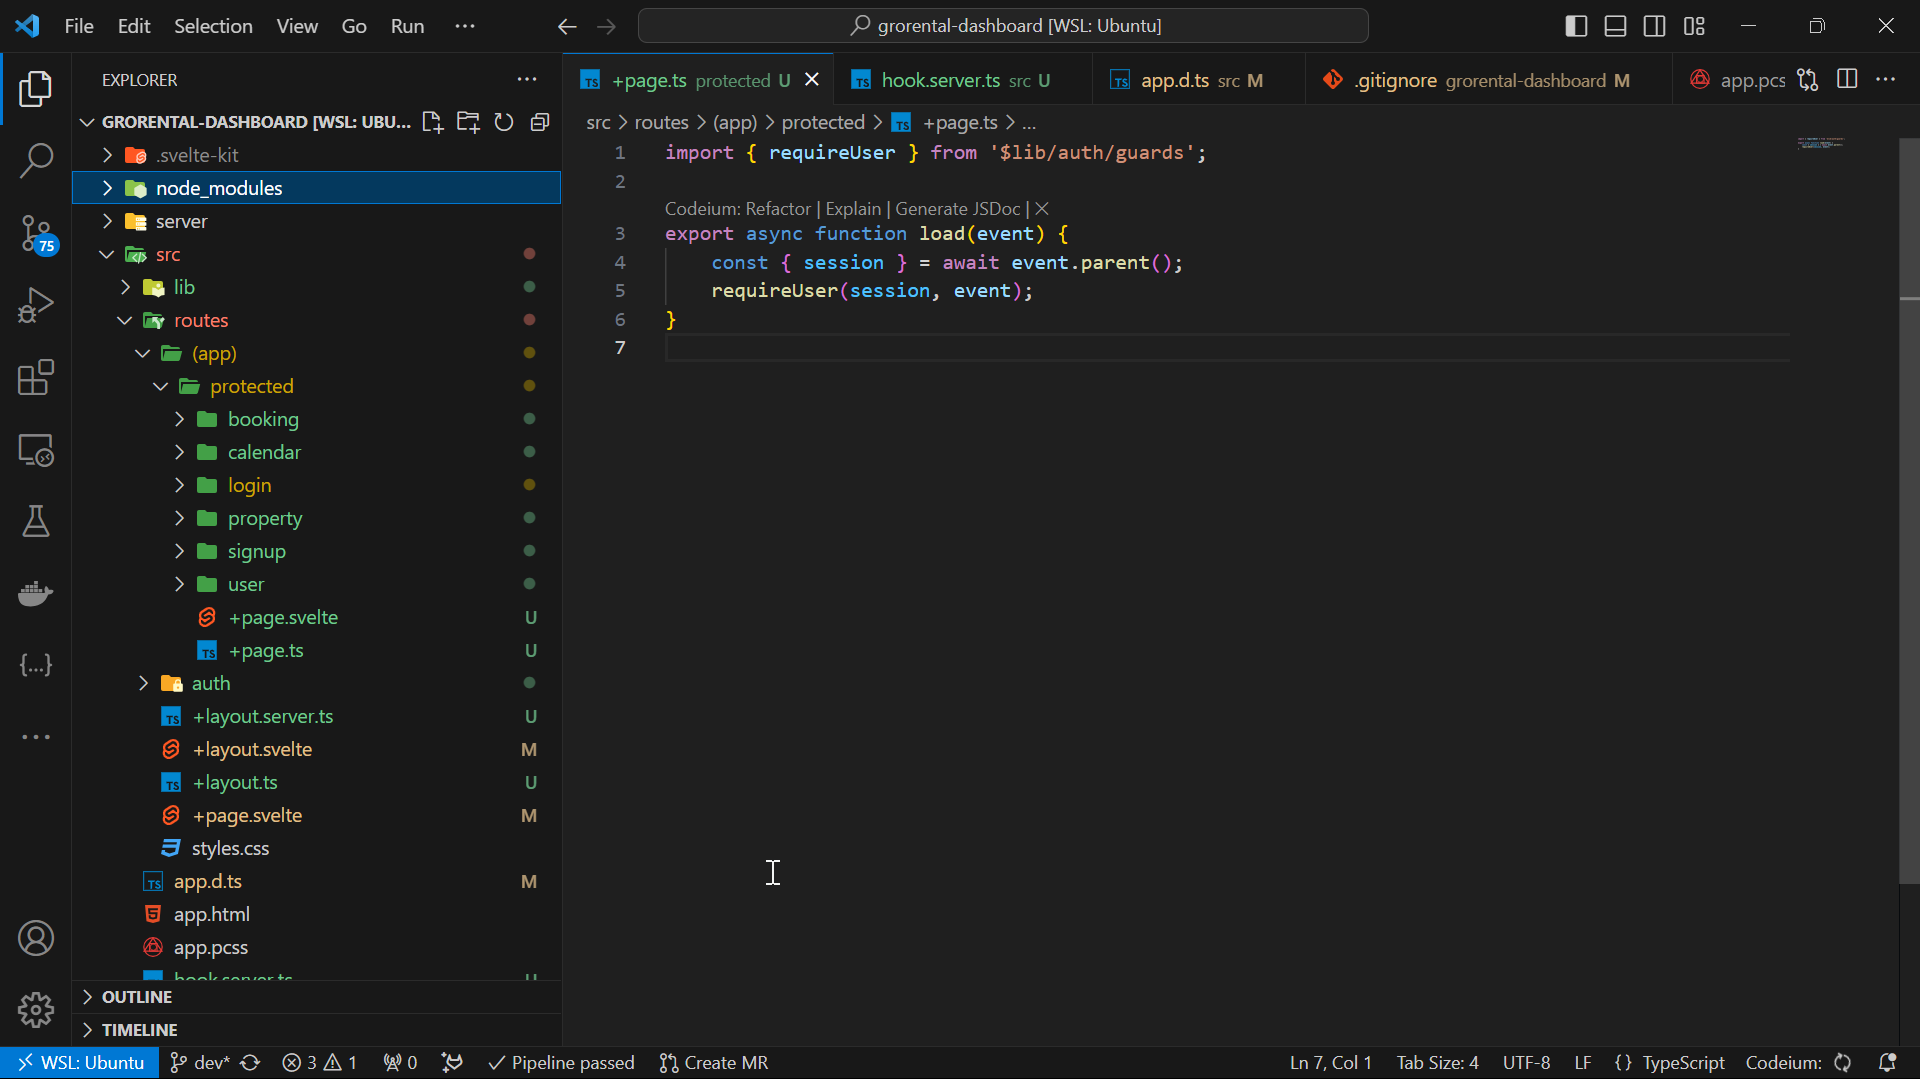Open the Remote Explorer view
The image size is (1920, 1079).
coord(36,450)
